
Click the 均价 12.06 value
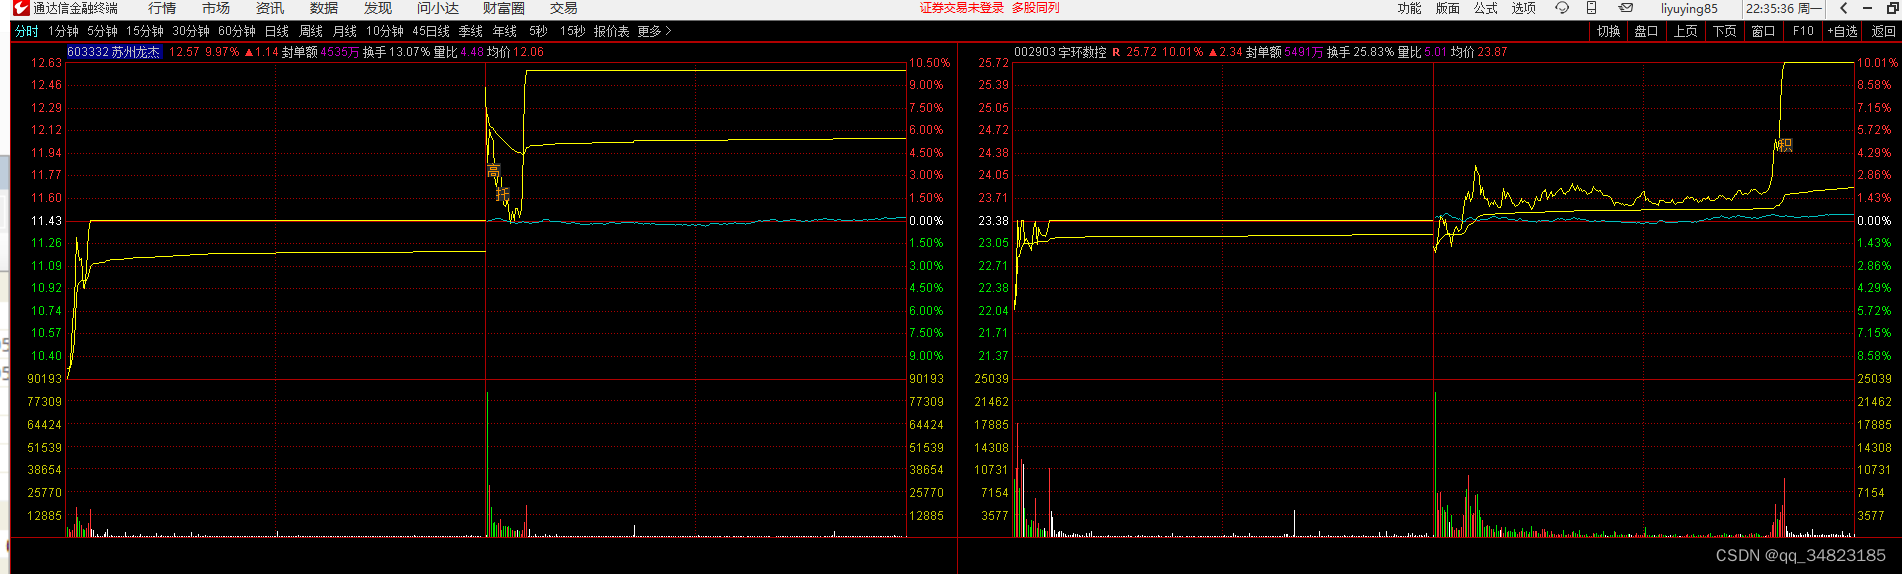click(x=516, y=52)
